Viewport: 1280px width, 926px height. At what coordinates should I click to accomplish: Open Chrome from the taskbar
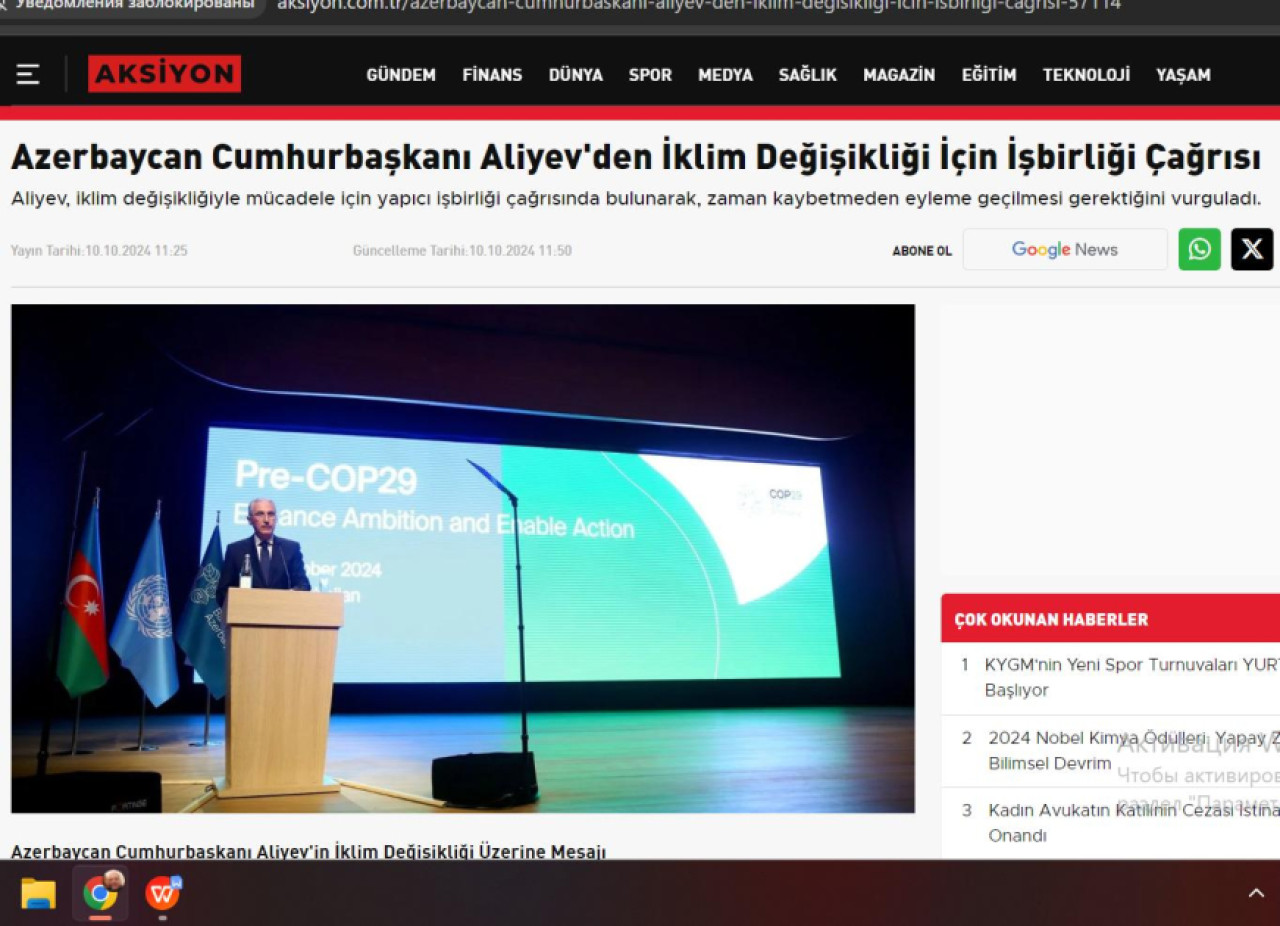pos(100,893)
